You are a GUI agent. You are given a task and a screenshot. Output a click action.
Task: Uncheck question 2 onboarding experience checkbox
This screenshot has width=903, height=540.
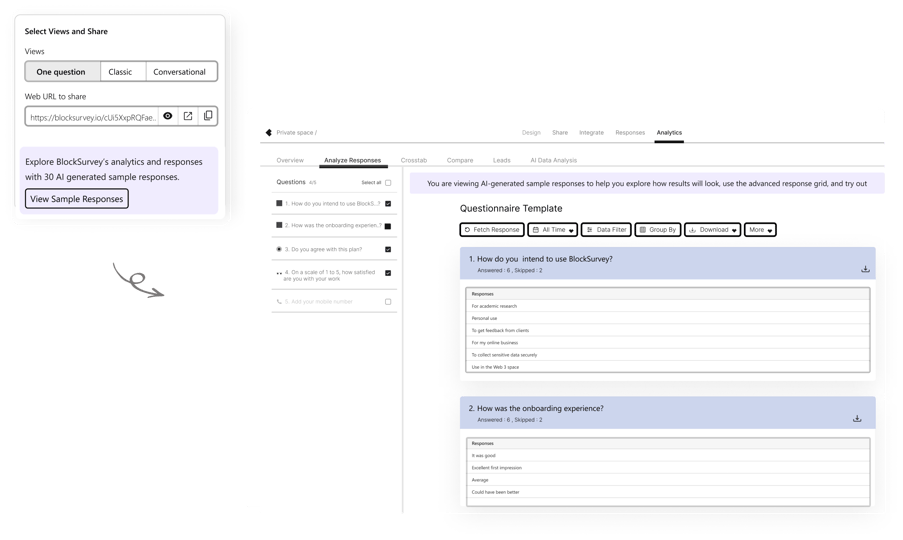388,226
